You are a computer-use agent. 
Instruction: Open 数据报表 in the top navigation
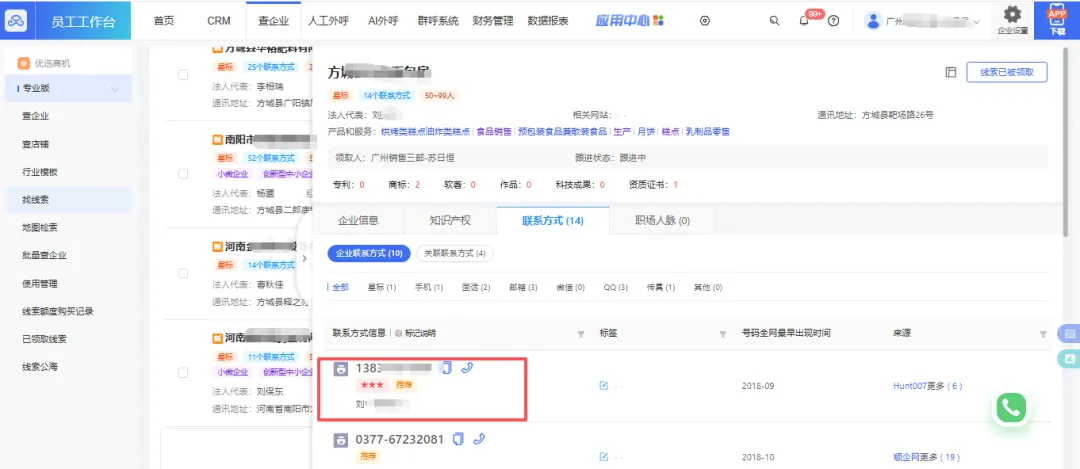tap(548, 21)
